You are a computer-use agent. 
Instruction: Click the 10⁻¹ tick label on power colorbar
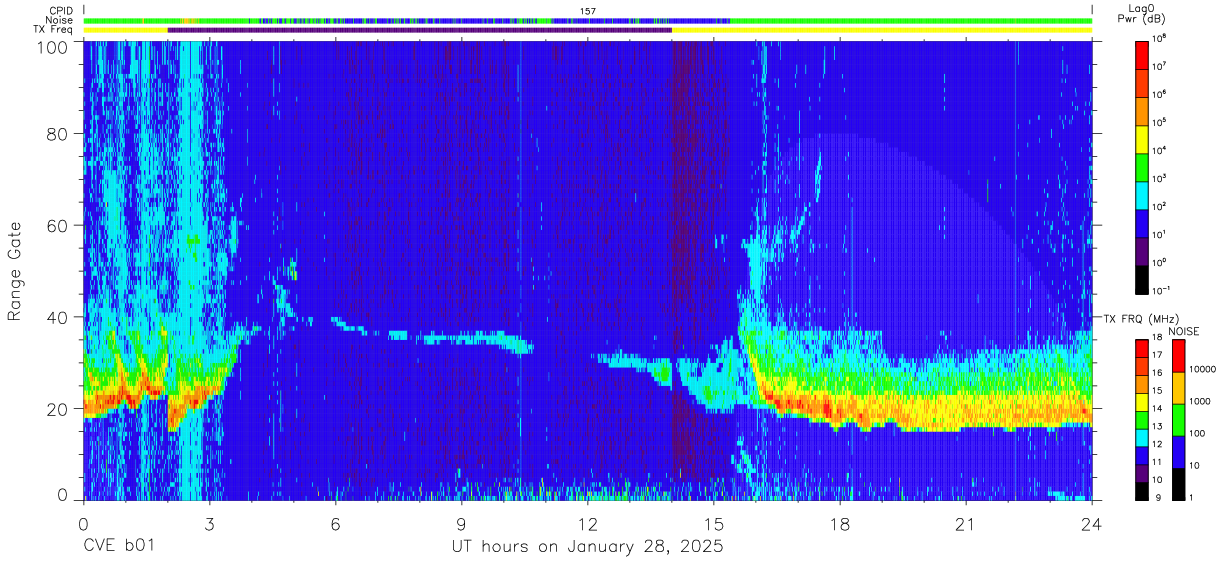tap(1161, 290)
